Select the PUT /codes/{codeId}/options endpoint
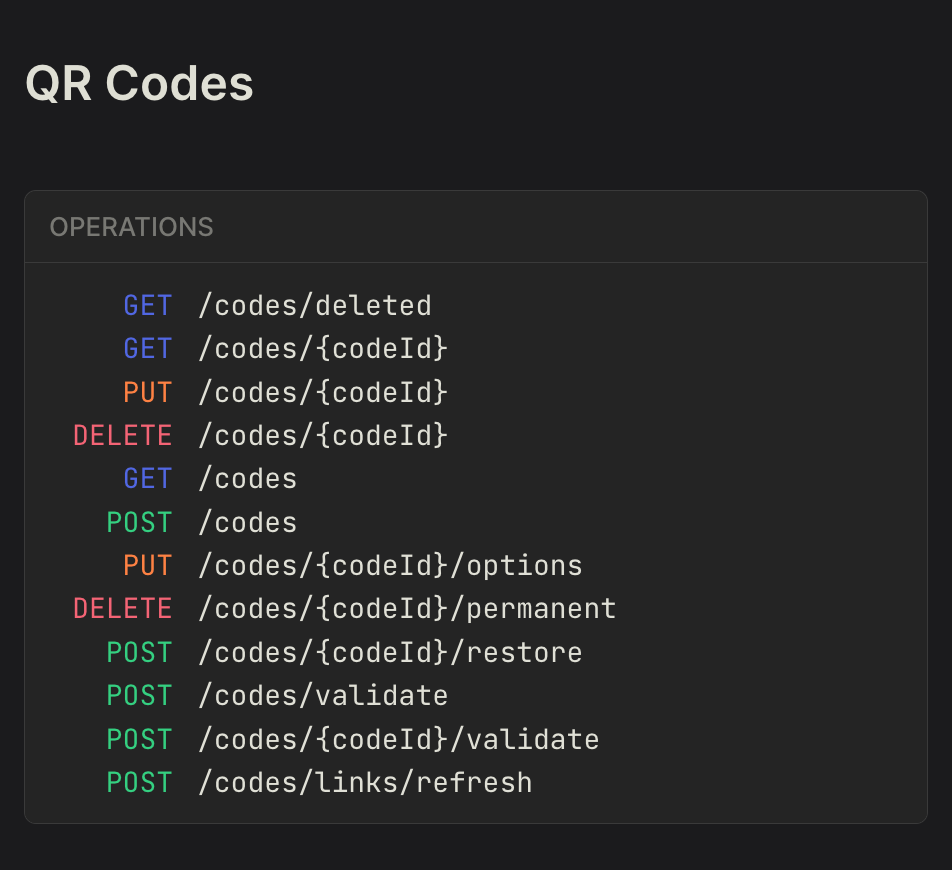The height and width of the screenshot is (870, 952). point(390,565)
